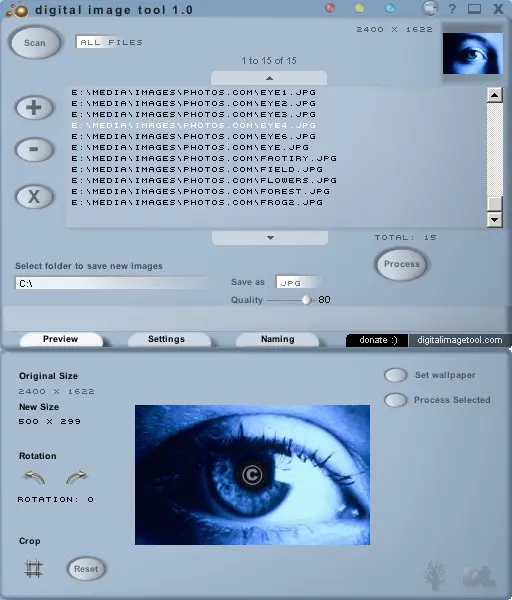
Task: Go to next page with down arrow bar
Action: point(270,238)
